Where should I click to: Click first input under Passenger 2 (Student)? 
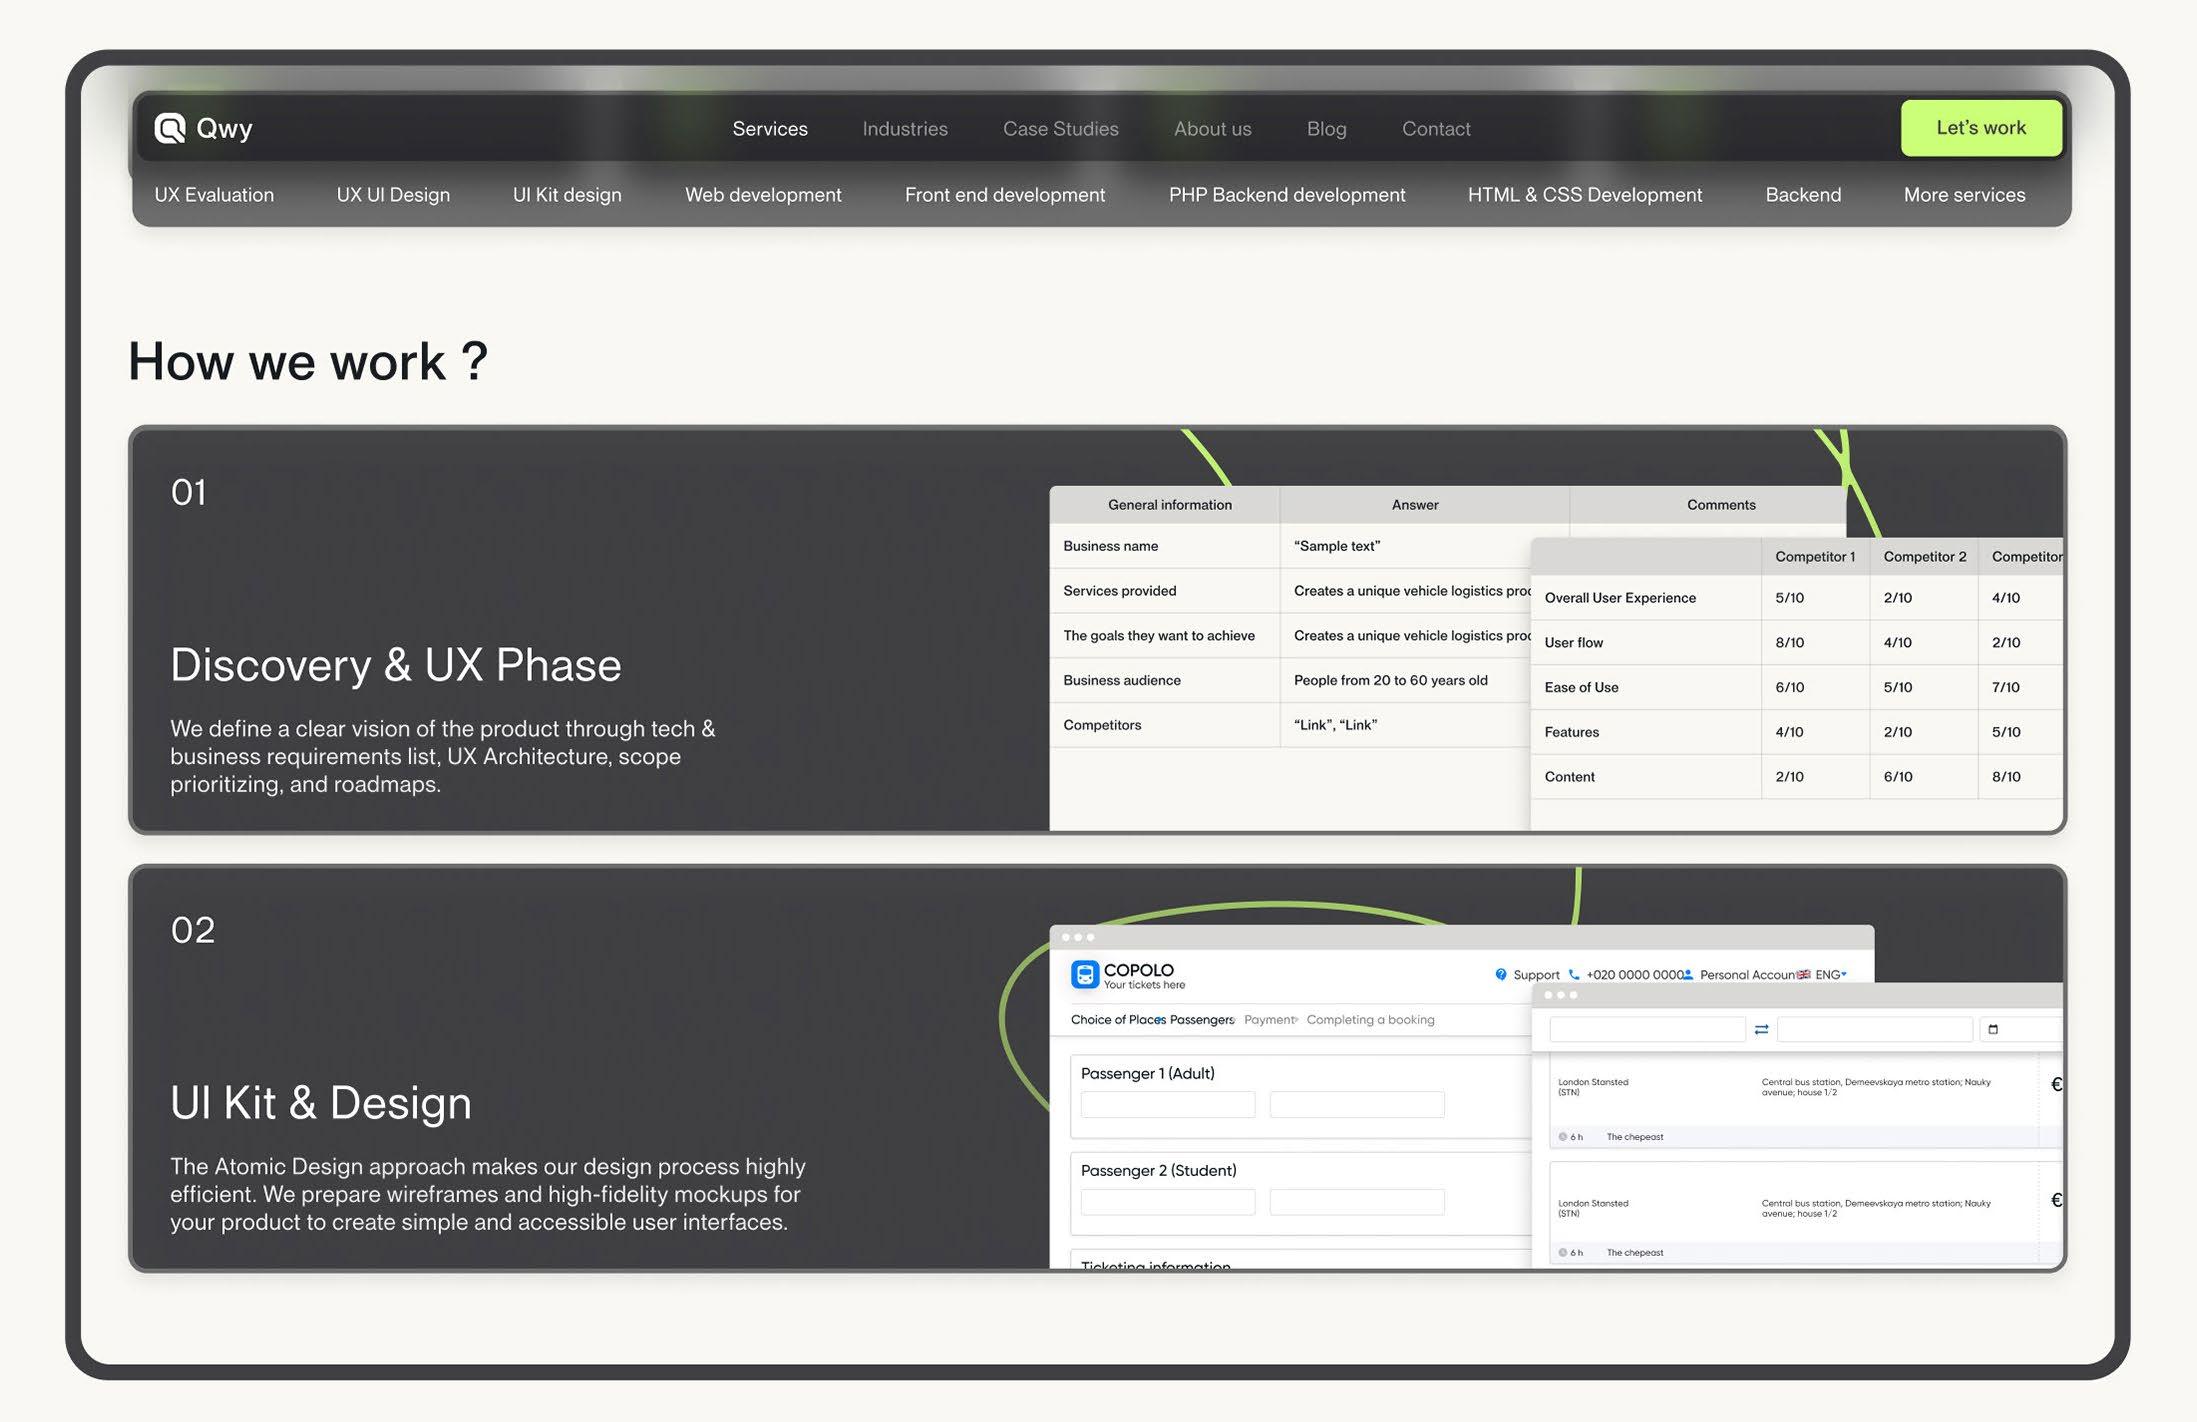(x=1167, y=1201)
